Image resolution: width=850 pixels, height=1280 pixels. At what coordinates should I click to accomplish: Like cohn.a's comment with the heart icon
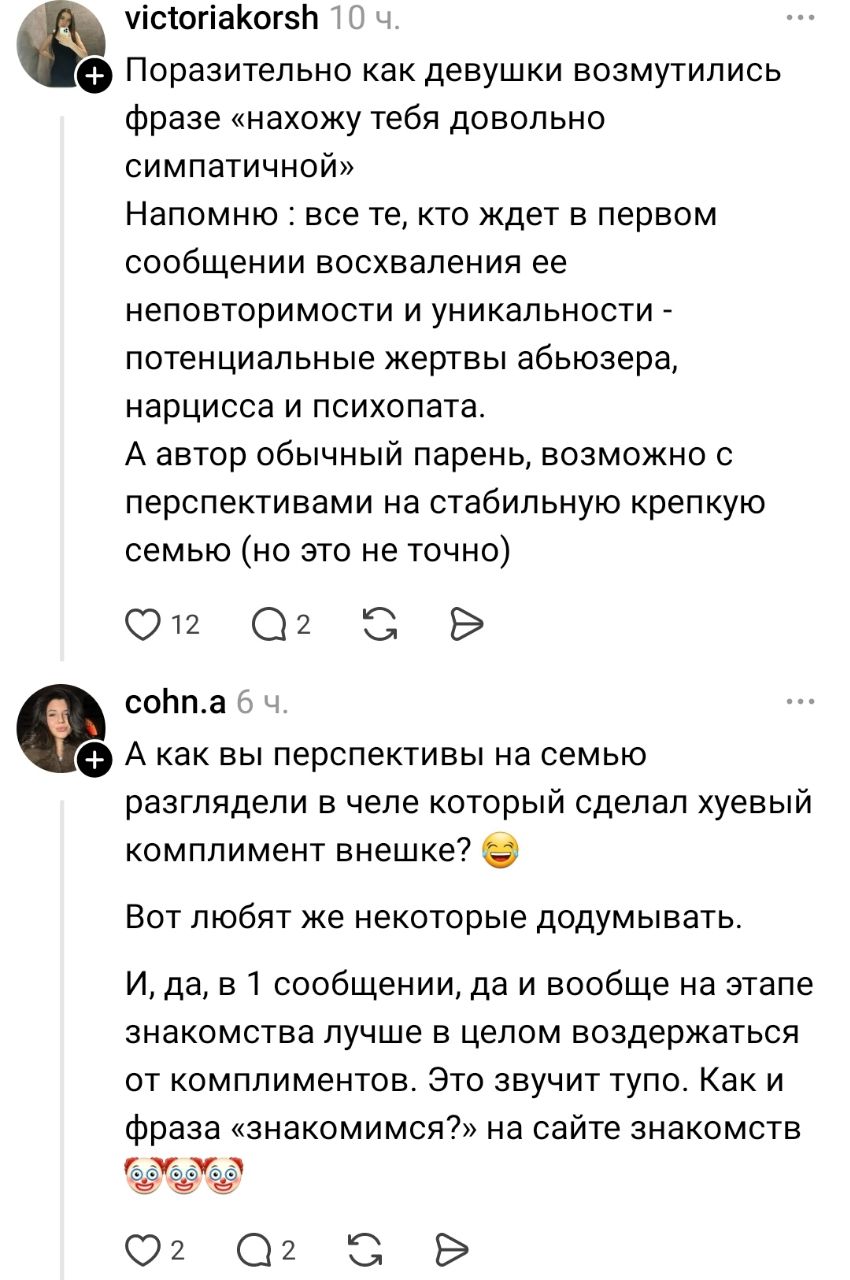coord(142,1249)
